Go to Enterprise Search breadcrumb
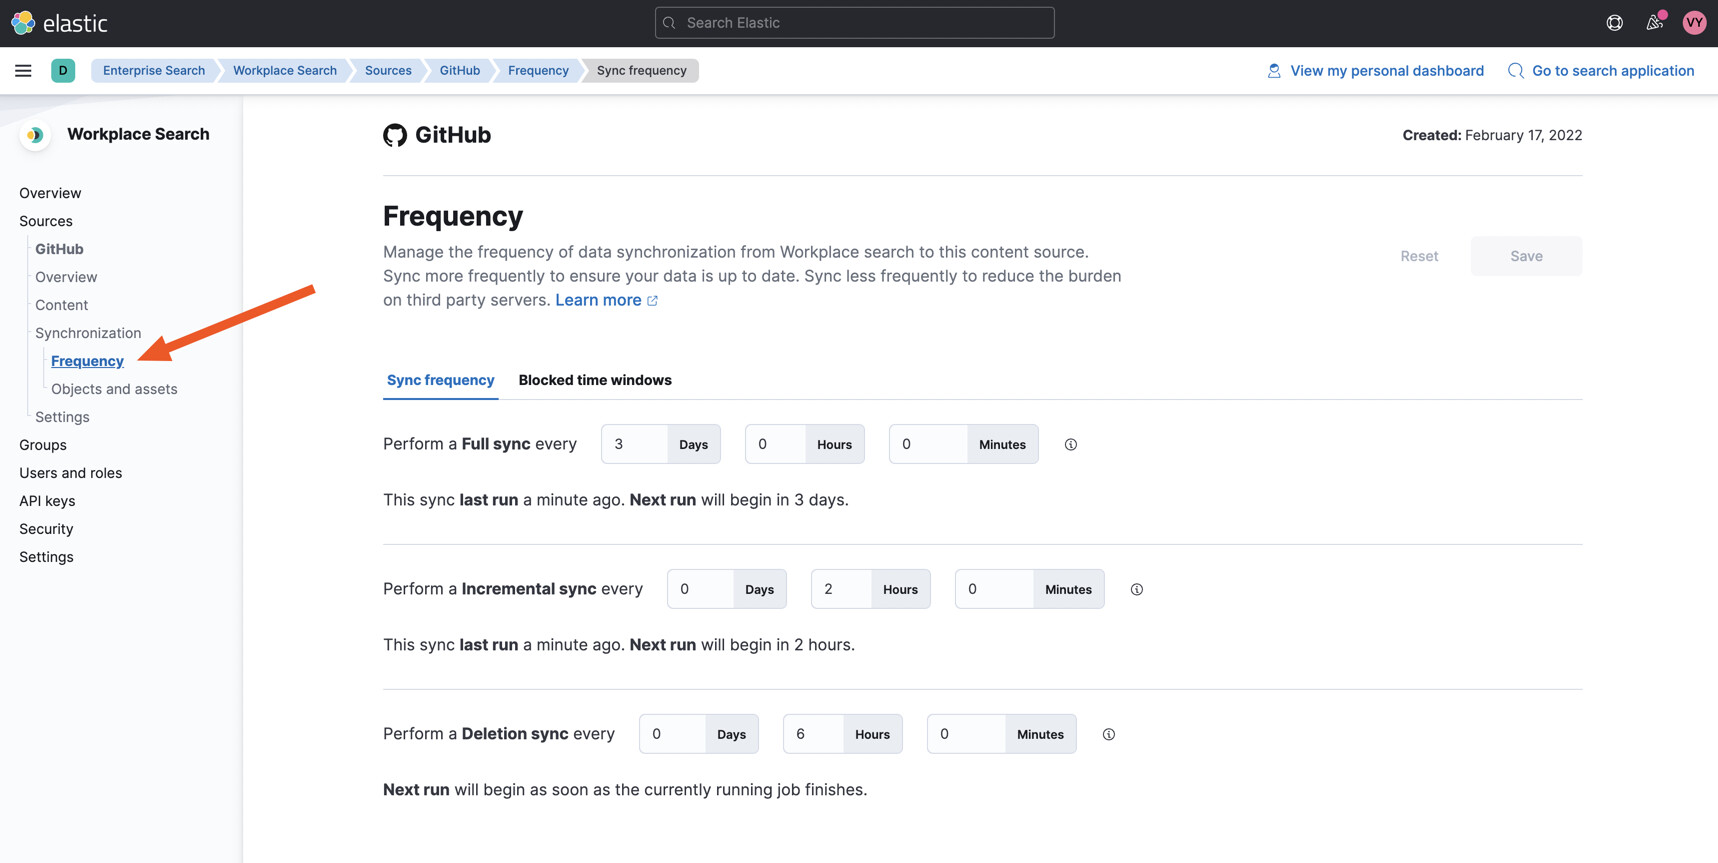 pos(154,70)
